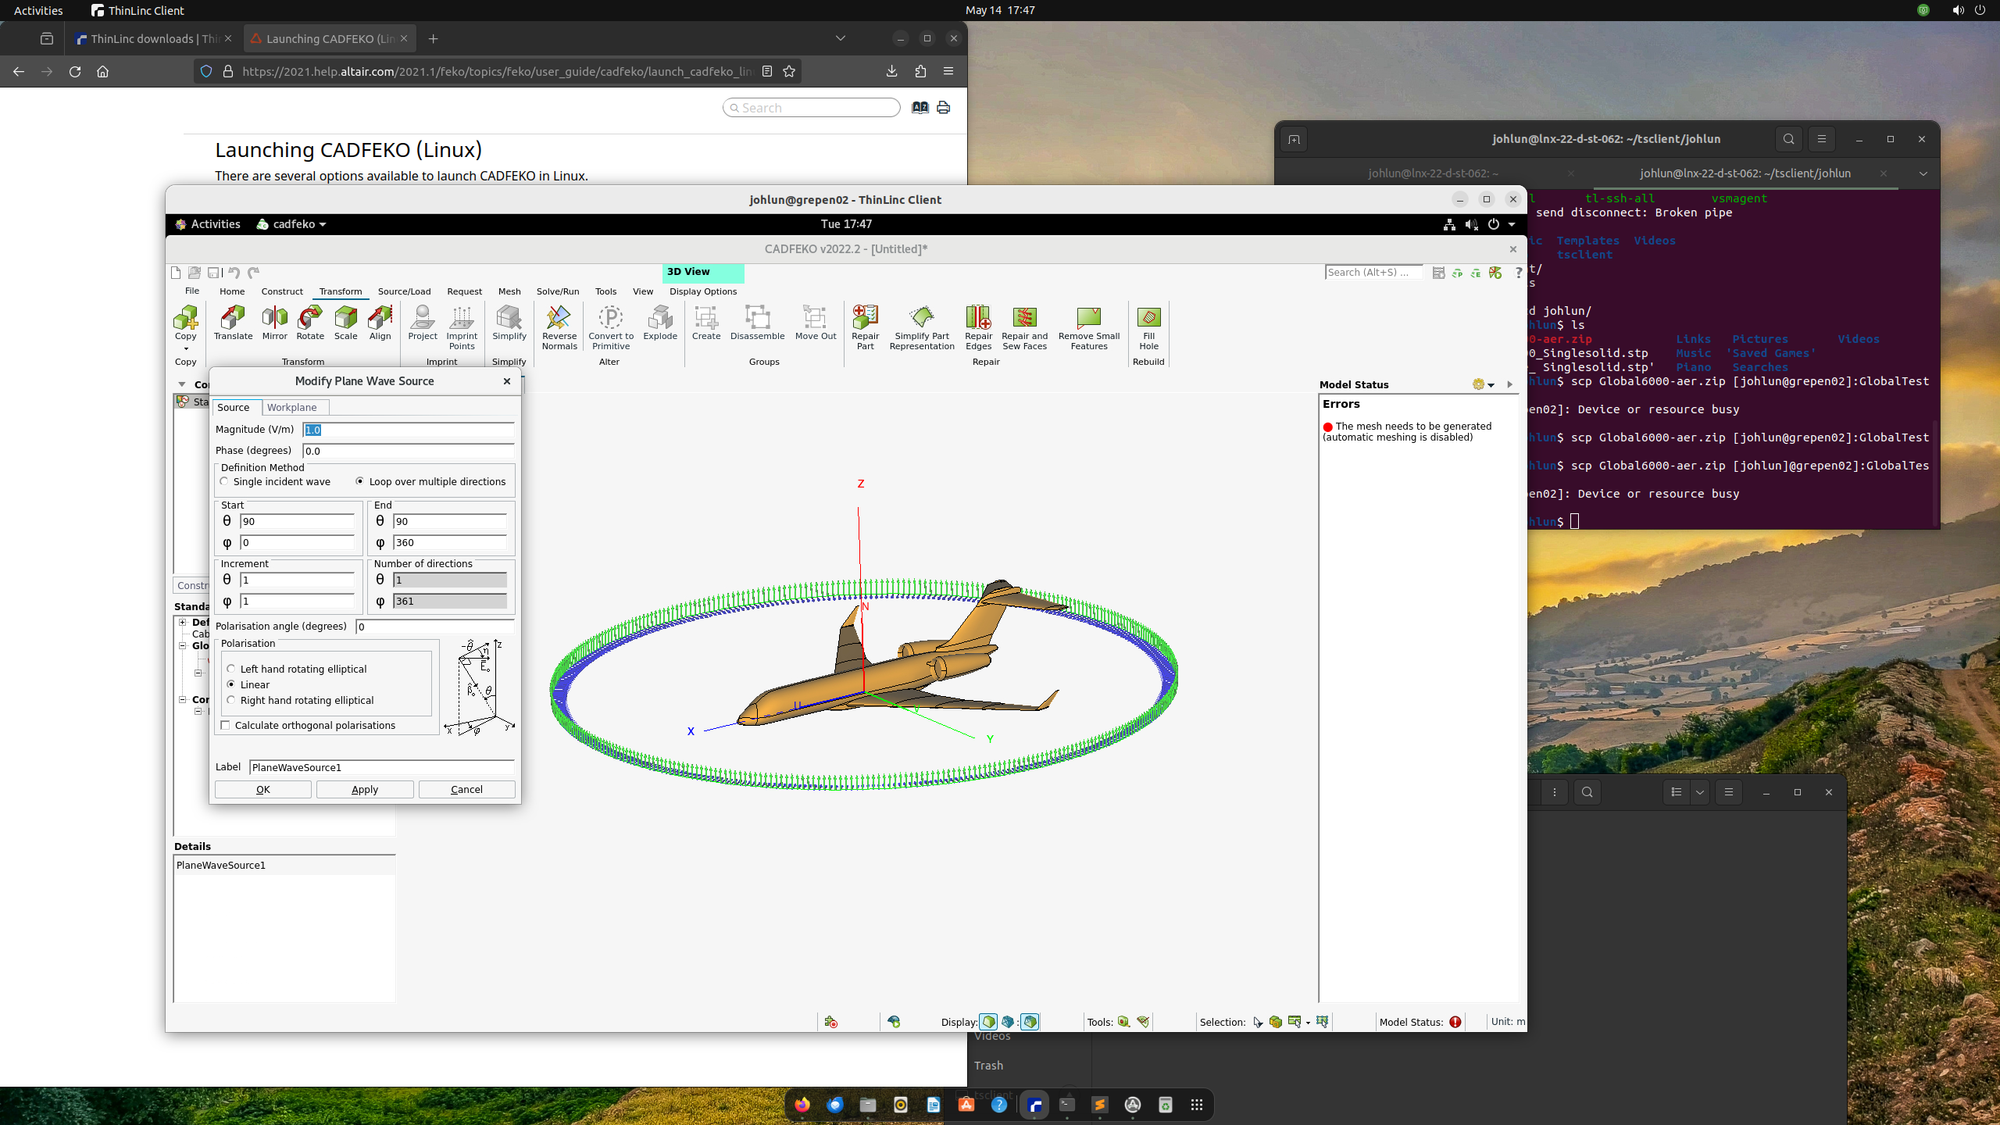The width and height of the screenshot is (2000, 1125).
Task: Click the Apply button
Action: coord(365,790)
